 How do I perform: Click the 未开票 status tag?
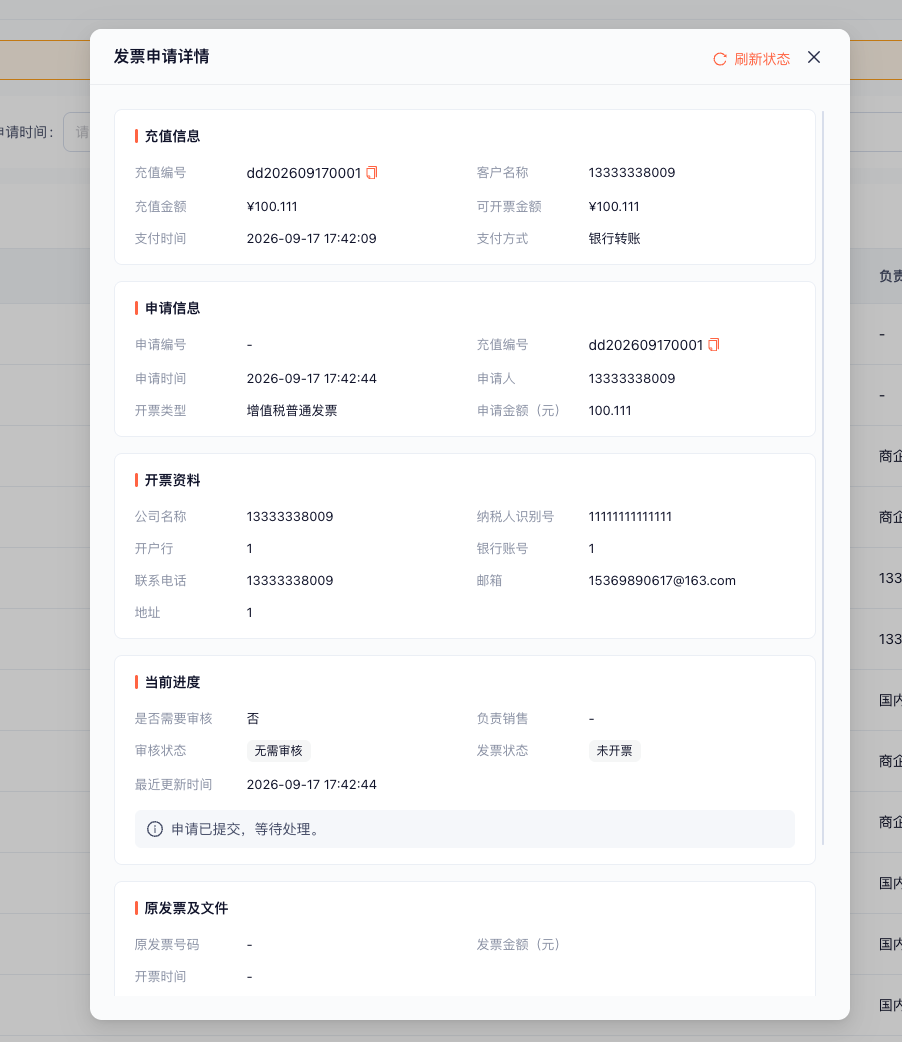click(614, 751)
